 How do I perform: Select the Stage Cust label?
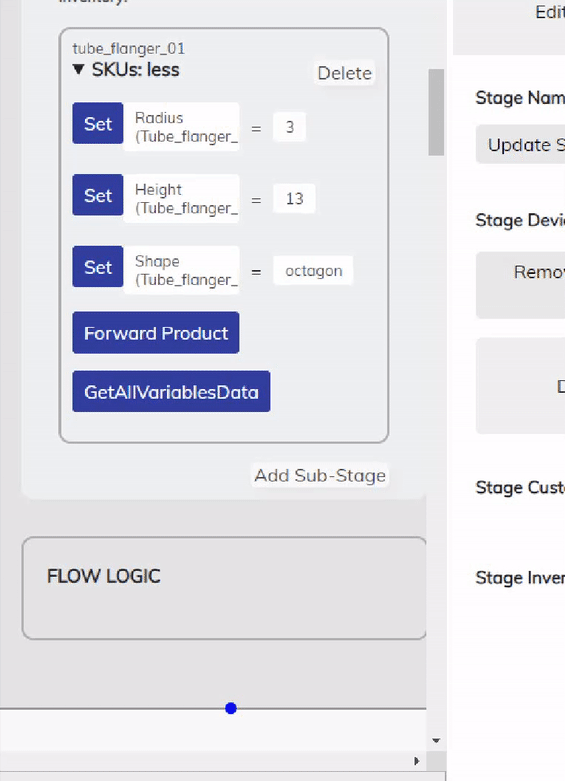coord(520,487)
